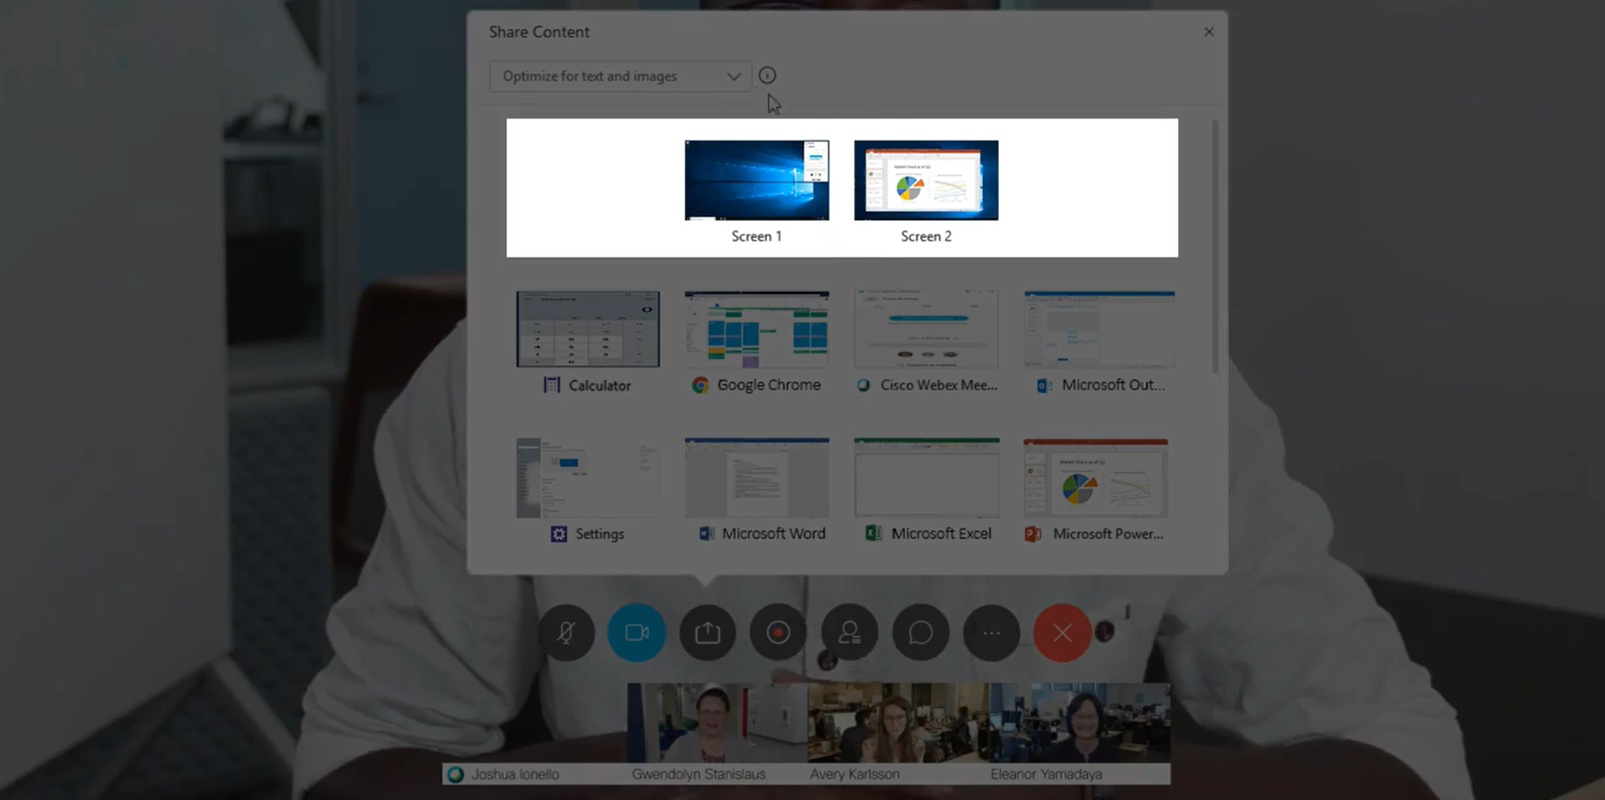Click the Joshua Ionello name label
The height and width of the screenshot is (800, 1605).
515,774
